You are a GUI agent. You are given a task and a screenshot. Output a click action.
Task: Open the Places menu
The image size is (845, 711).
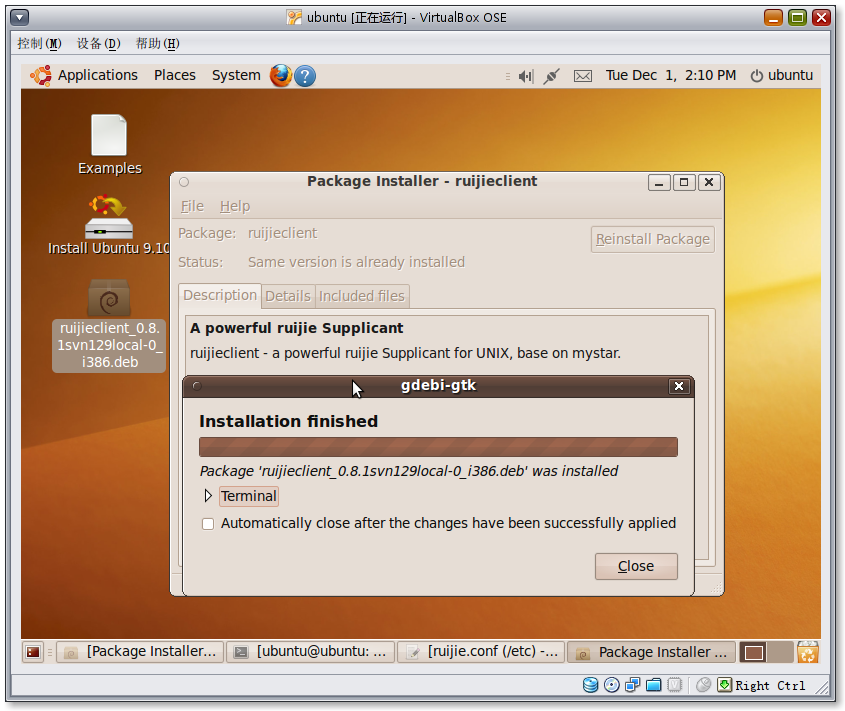point(175,75)
